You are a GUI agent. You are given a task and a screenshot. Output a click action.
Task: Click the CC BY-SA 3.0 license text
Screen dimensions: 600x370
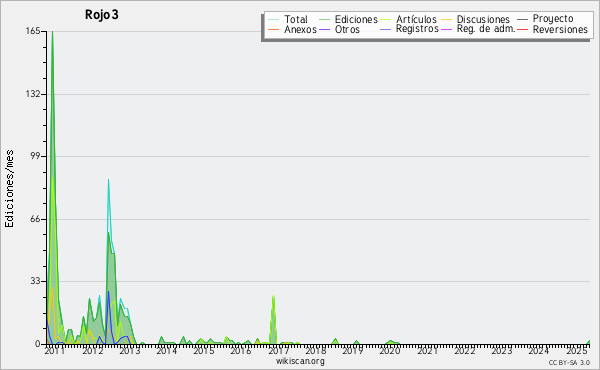pyautogui.click(x=569, y=362)
